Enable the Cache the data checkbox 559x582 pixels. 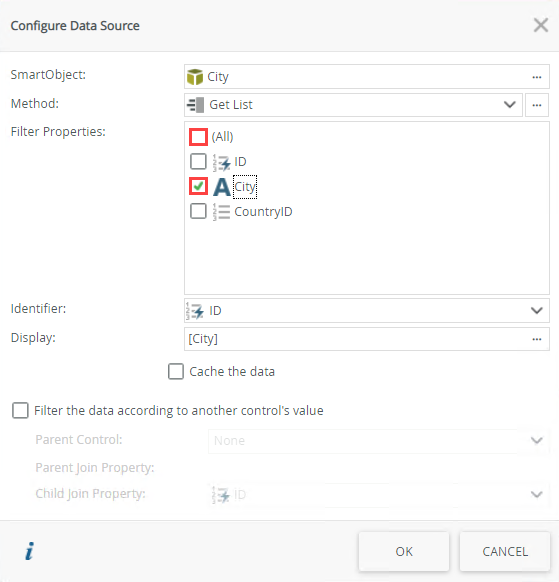click(x=176, y=371)
